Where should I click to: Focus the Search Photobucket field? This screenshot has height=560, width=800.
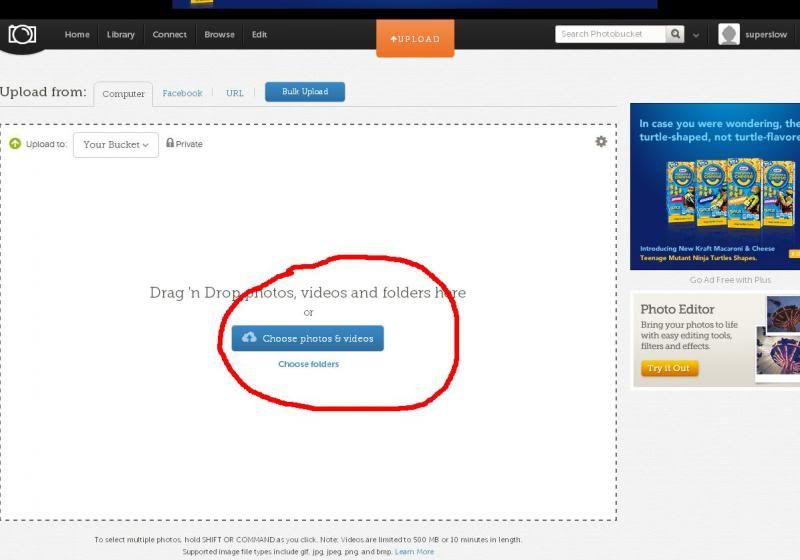[x=610, y=34]
